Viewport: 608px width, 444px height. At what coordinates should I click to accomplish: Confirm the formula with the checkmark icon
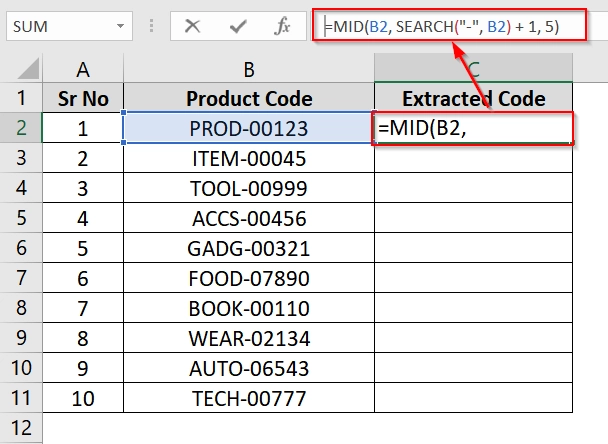pyautogui.click(x=238, y=26)
